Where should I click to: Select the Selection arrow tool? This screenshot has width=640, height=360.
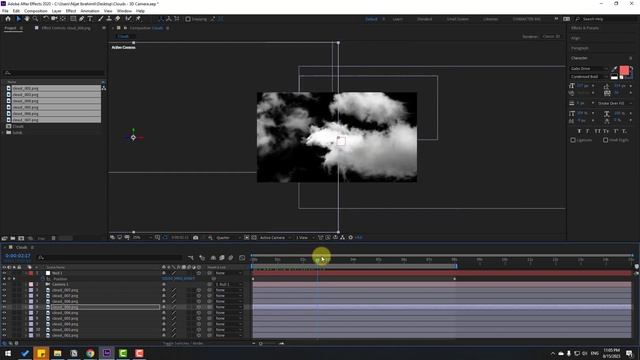coord(18,19)
